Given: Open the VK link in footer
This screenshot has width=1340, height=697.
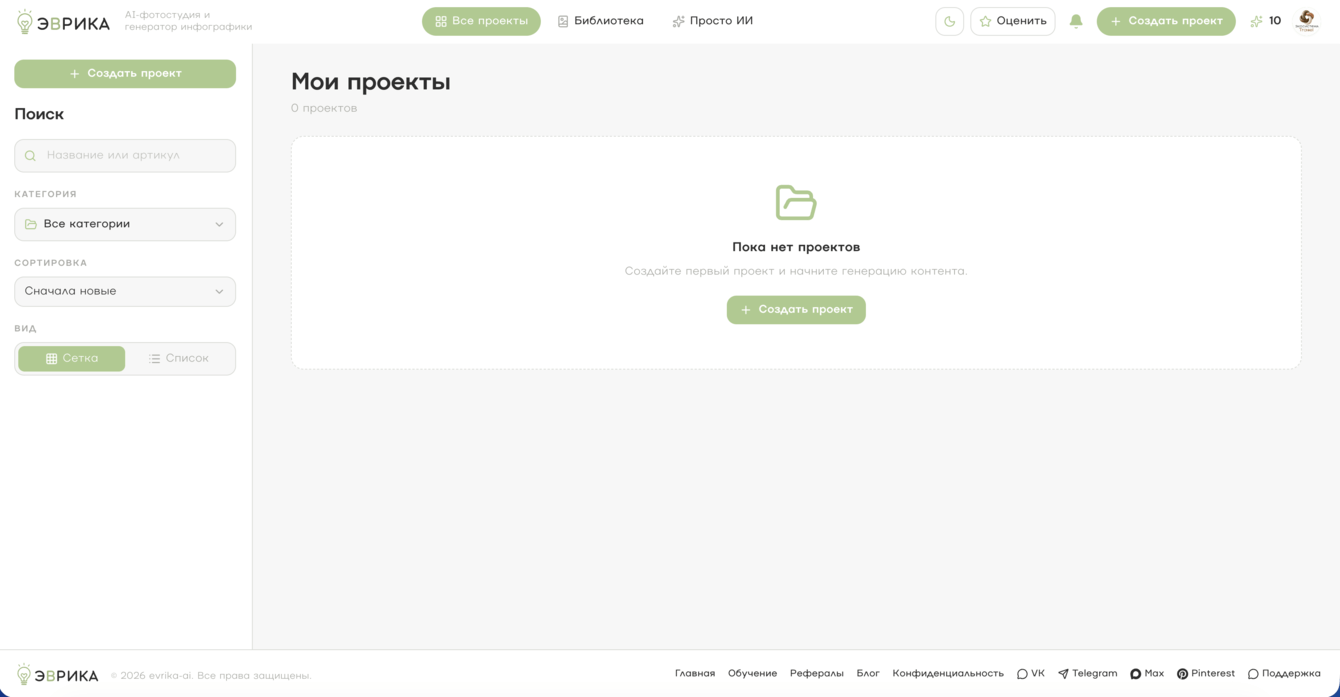Looking at the screenshot, I should click(x=1030, y=674).
